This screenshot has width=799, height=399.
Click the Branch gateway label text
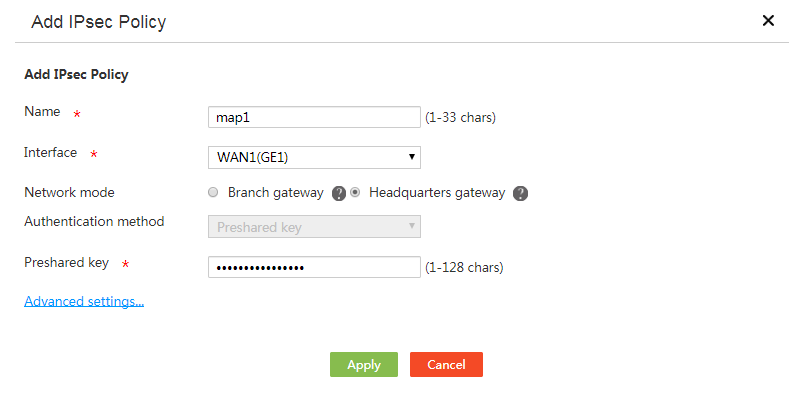point(276,193)
